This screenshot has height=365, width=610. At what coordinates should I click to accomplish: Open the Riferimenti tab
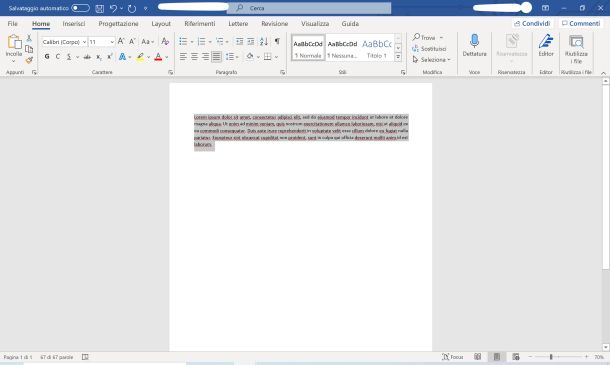(x=200, y=24)
